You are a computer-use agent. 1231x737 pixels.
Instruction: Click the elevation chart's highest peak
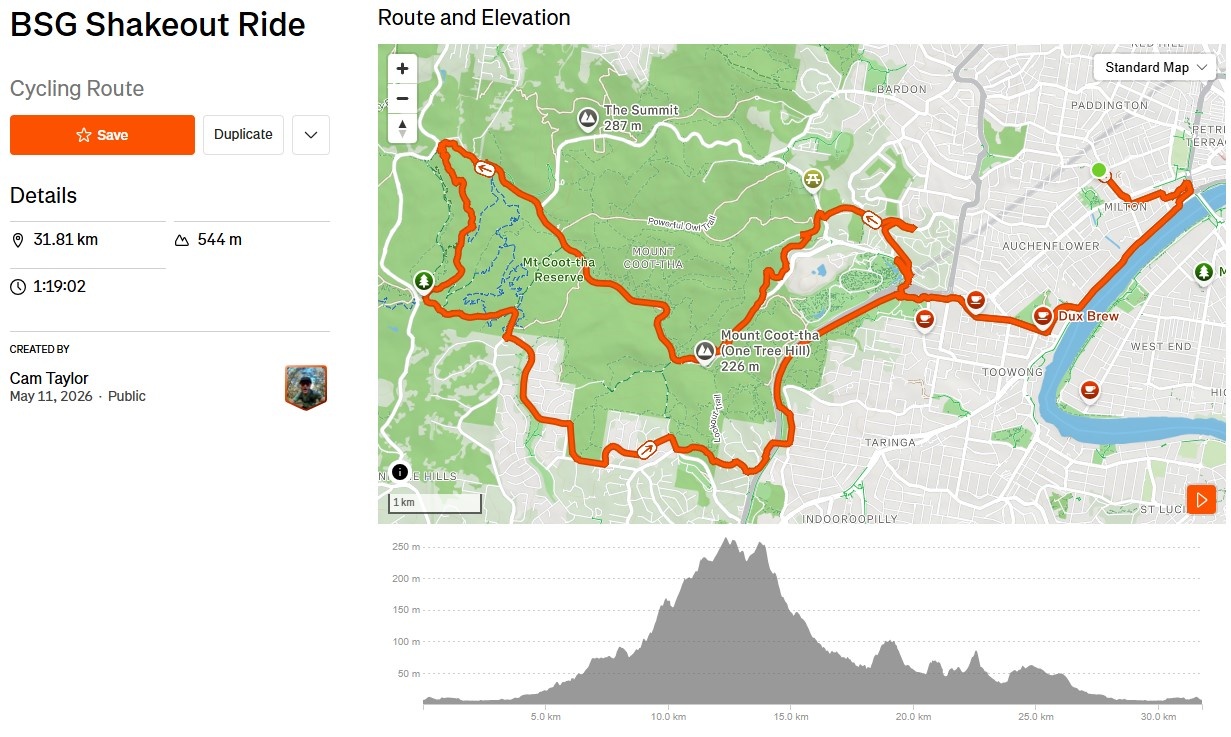726,541
